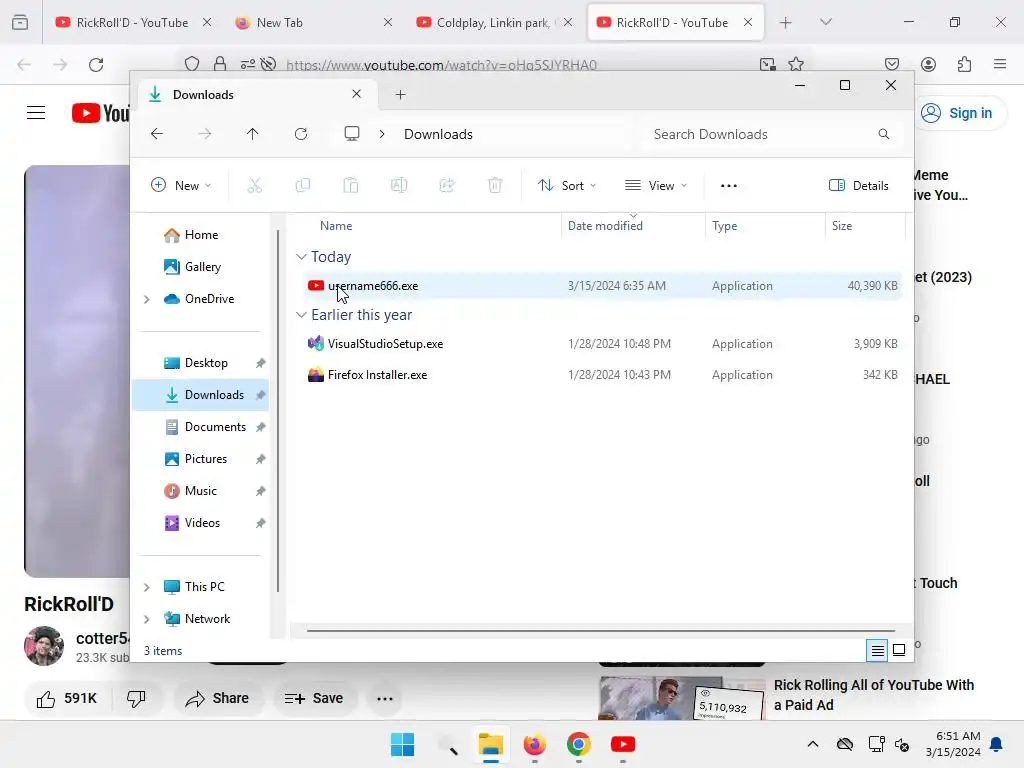Viewport: 1024px width, 768px height.
Task: Expand Network tree node
Action: [147, 619]
